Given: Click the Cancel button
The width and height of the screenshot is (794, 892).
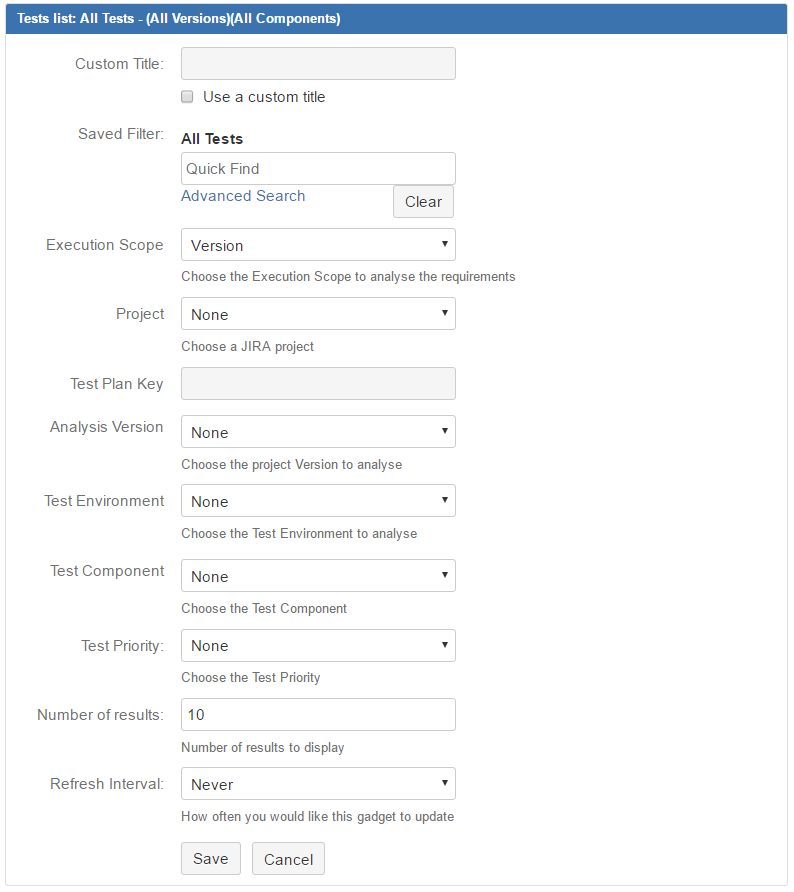Looking at the screenshot, I should 288,858.
